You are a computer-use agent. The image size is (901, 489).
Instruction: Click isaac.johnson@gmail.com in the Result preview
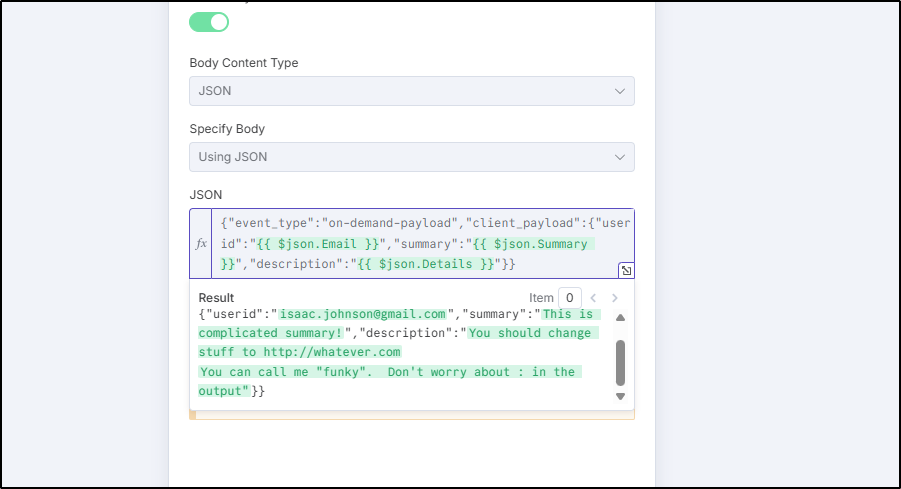(363, 314)
